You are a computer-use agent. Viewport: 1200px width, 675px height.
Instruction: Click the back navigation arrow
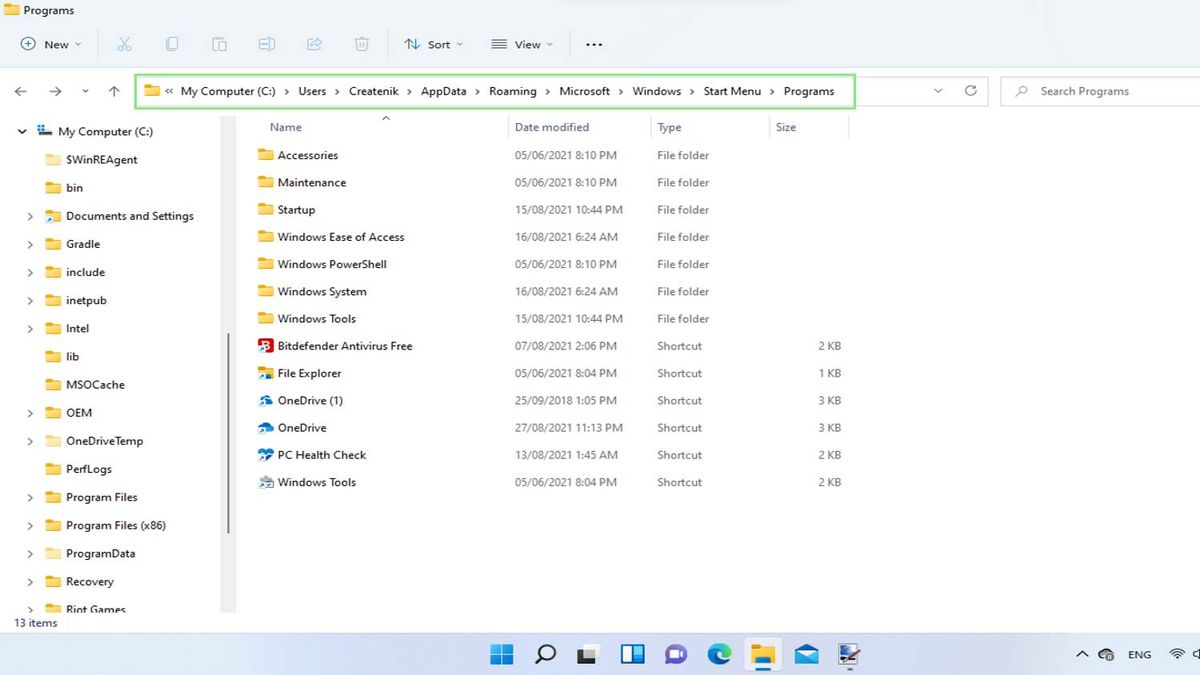20,90
